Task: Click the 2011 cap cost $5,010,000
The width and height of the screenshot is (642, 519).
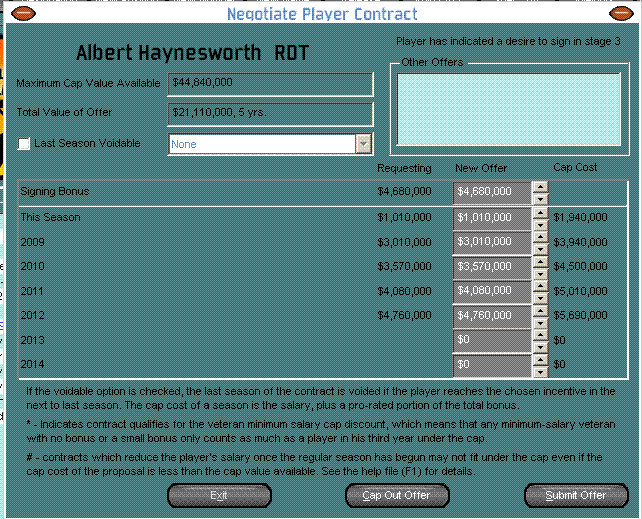Action: [x=580, y=291]
